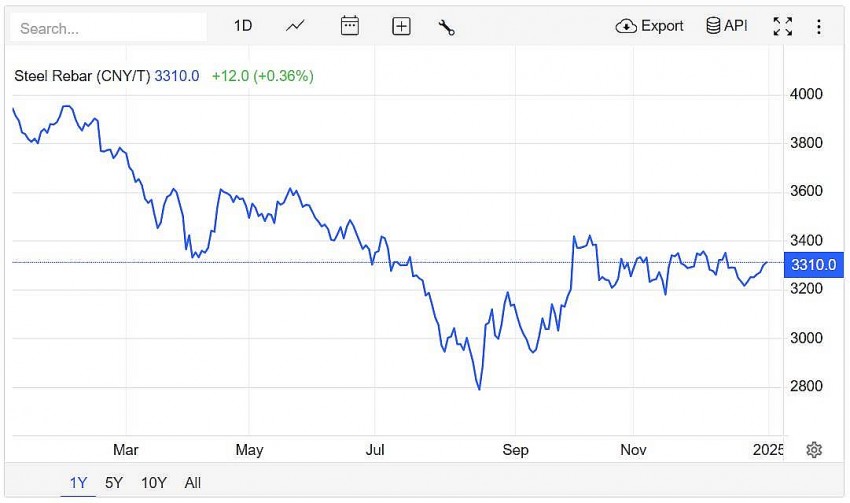The width and height of the screenshot is (850, 503).
Task: Open the wrench tools icon
Action: click(447, 27)
